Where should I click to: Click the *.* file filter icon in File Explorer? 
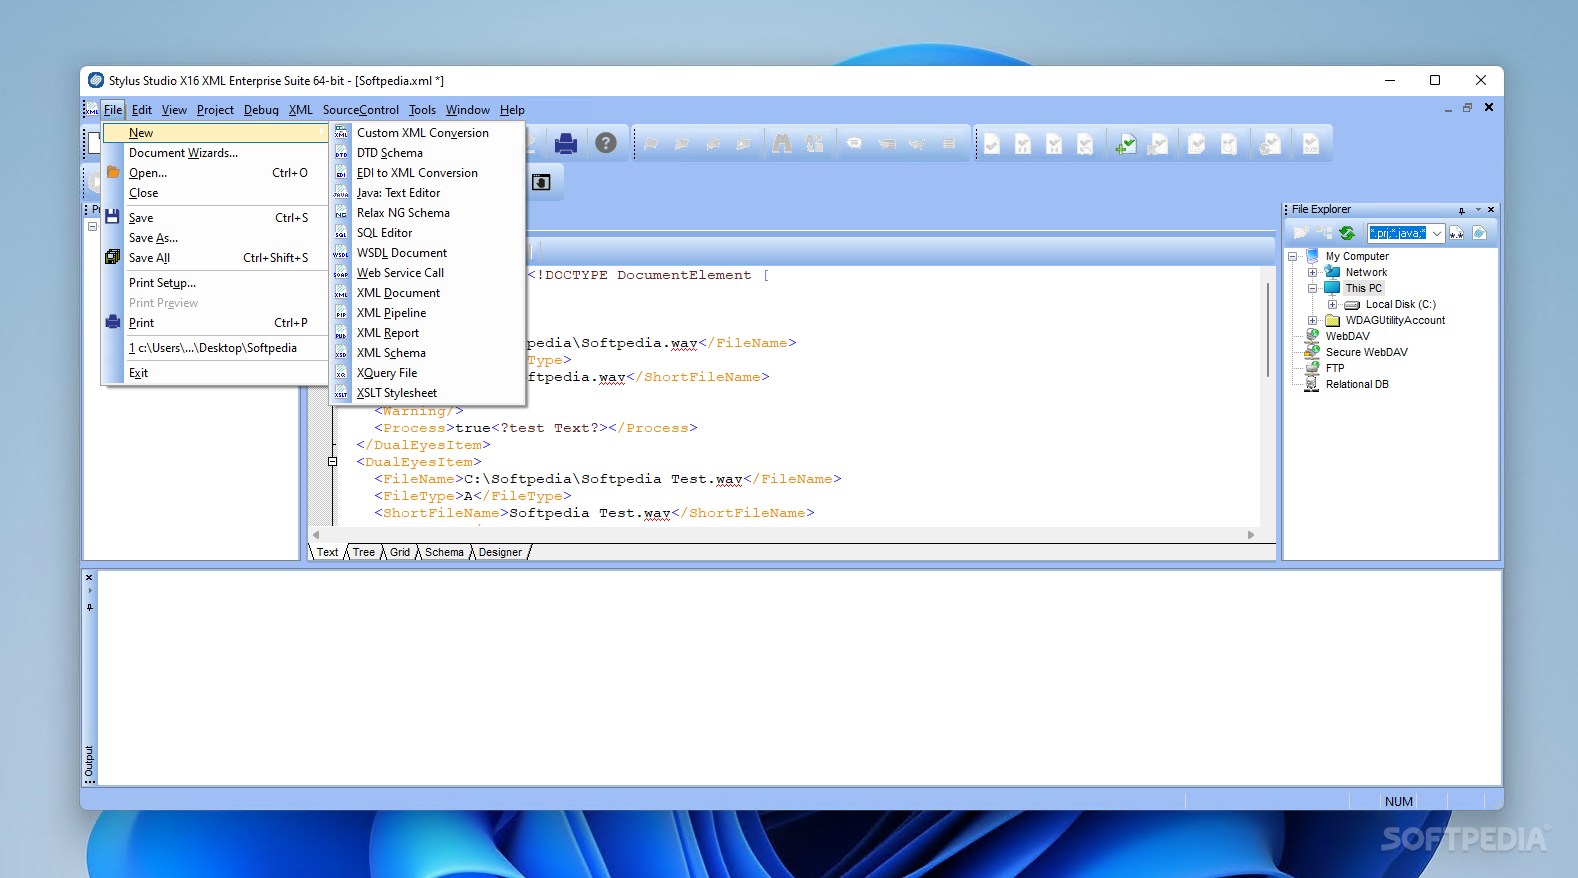1457,233
